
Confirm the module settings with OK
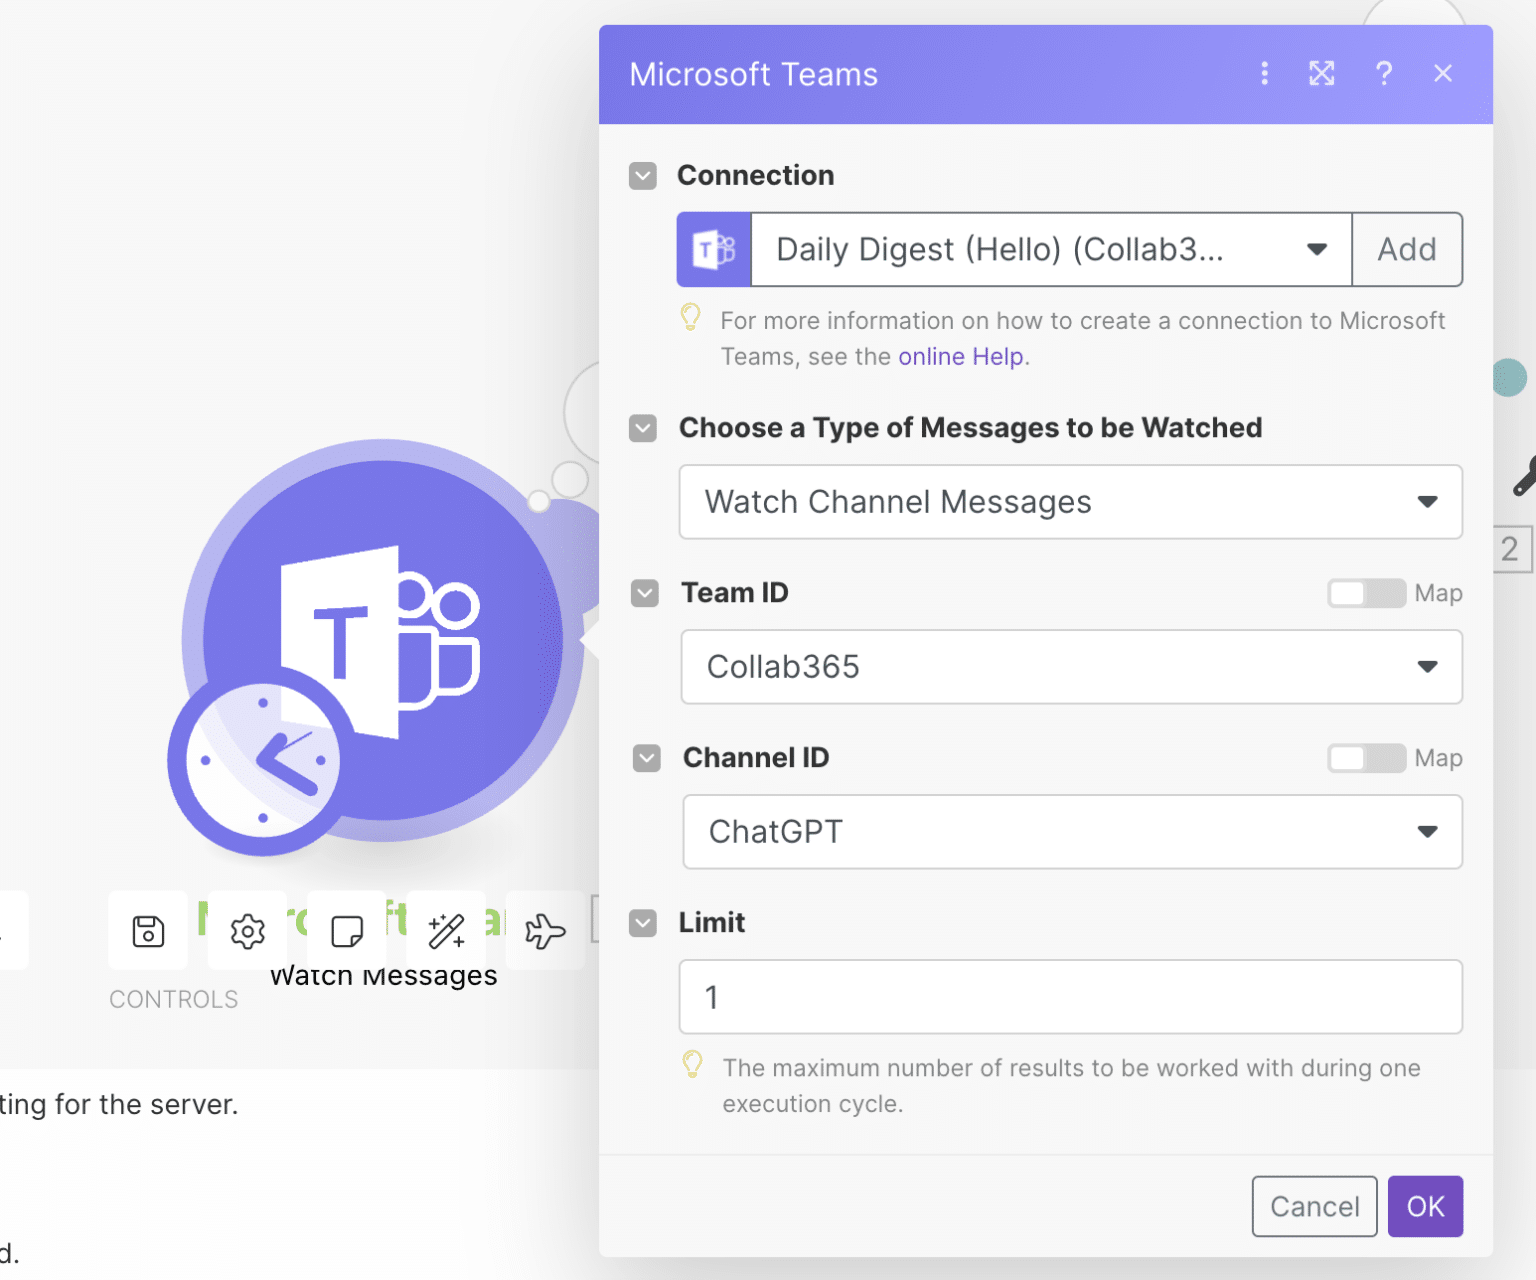1425,1206
